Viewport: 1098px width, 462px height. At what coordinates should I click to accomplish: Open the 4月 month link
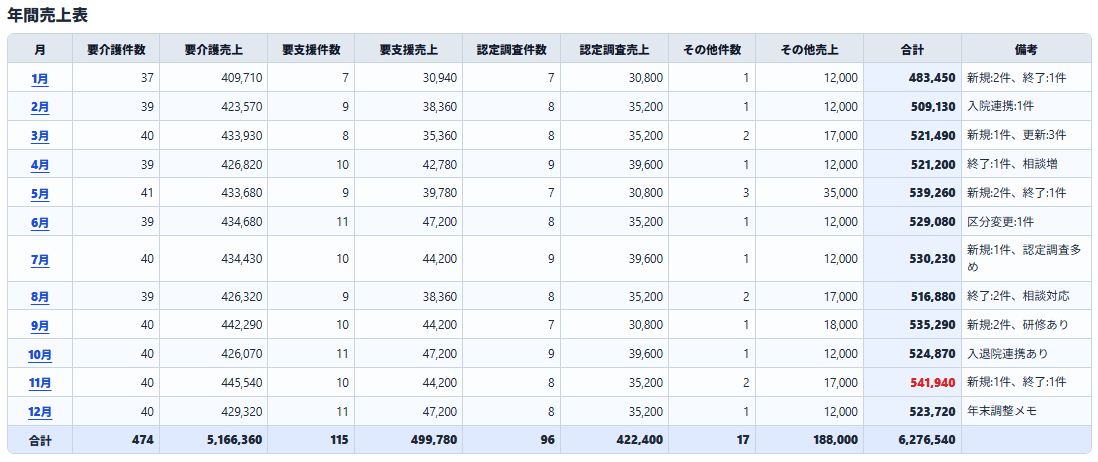[x=40, y=165]
